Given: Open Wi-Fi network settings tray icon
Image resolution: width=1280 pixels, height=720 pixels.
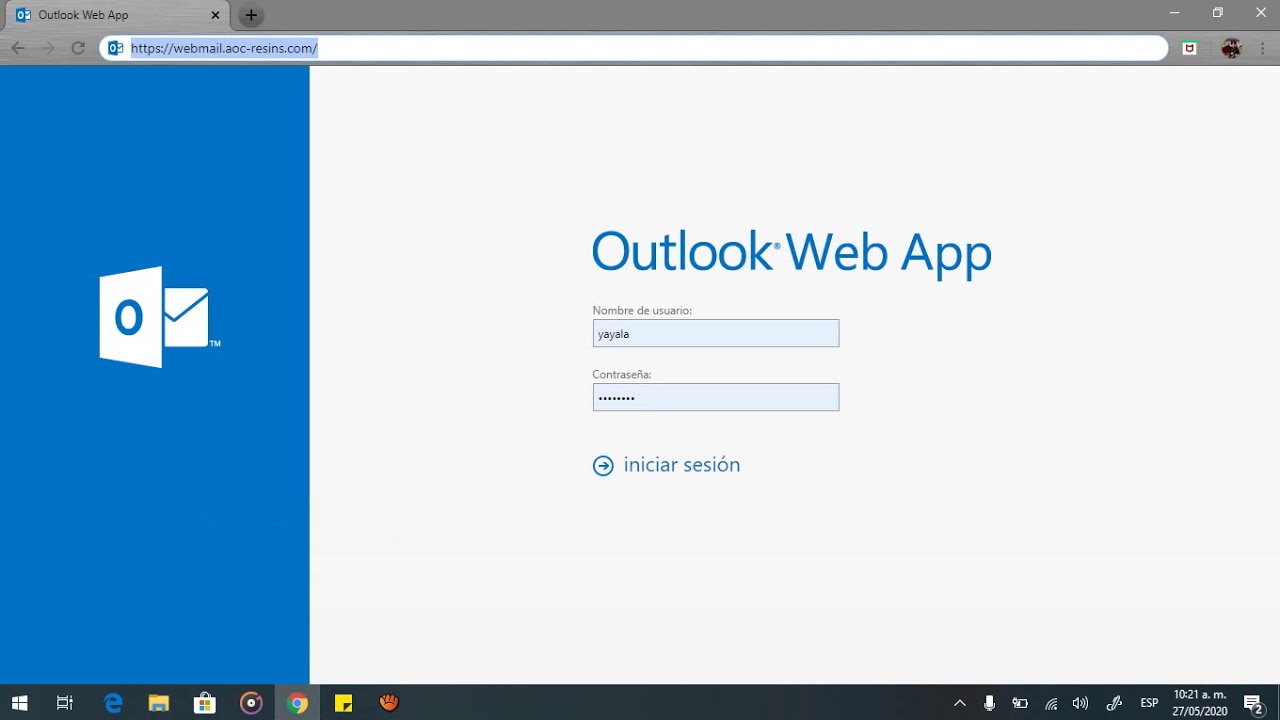Looking at the screenshot, I should (x=1051, y=703).
